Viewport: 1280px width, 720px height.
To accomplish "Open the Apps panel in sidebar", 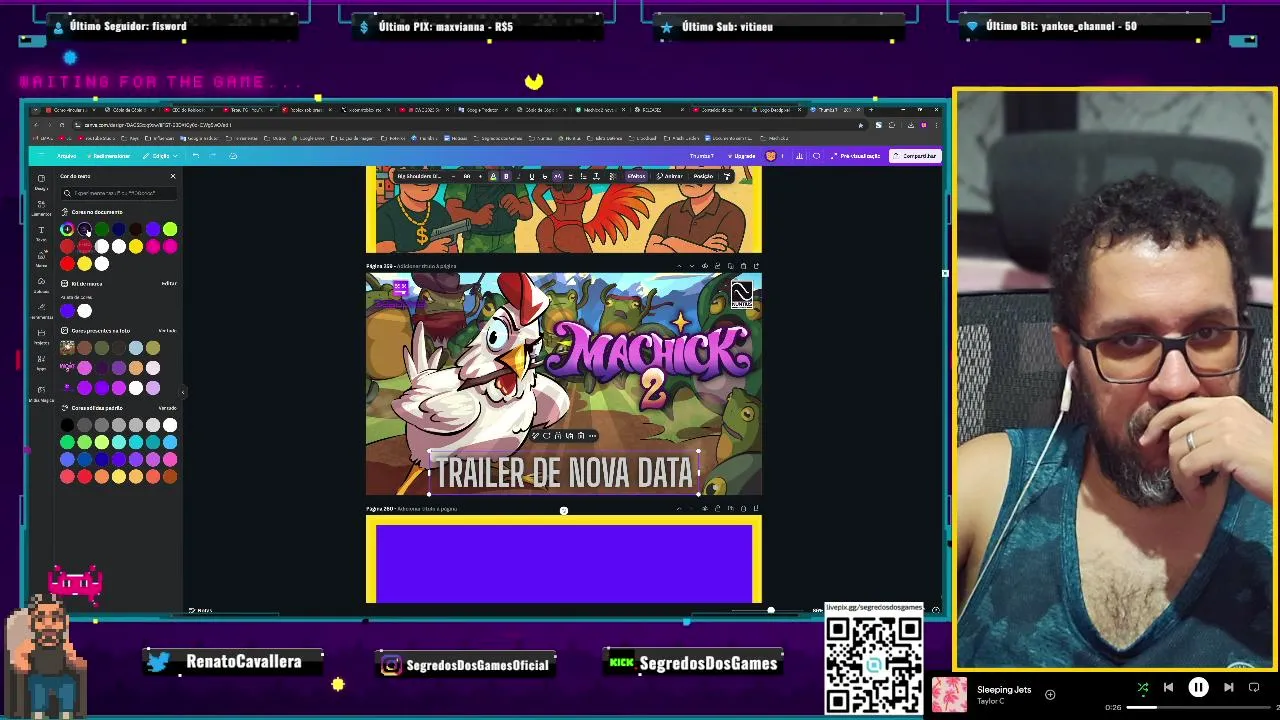I will (x=41, y=362).
